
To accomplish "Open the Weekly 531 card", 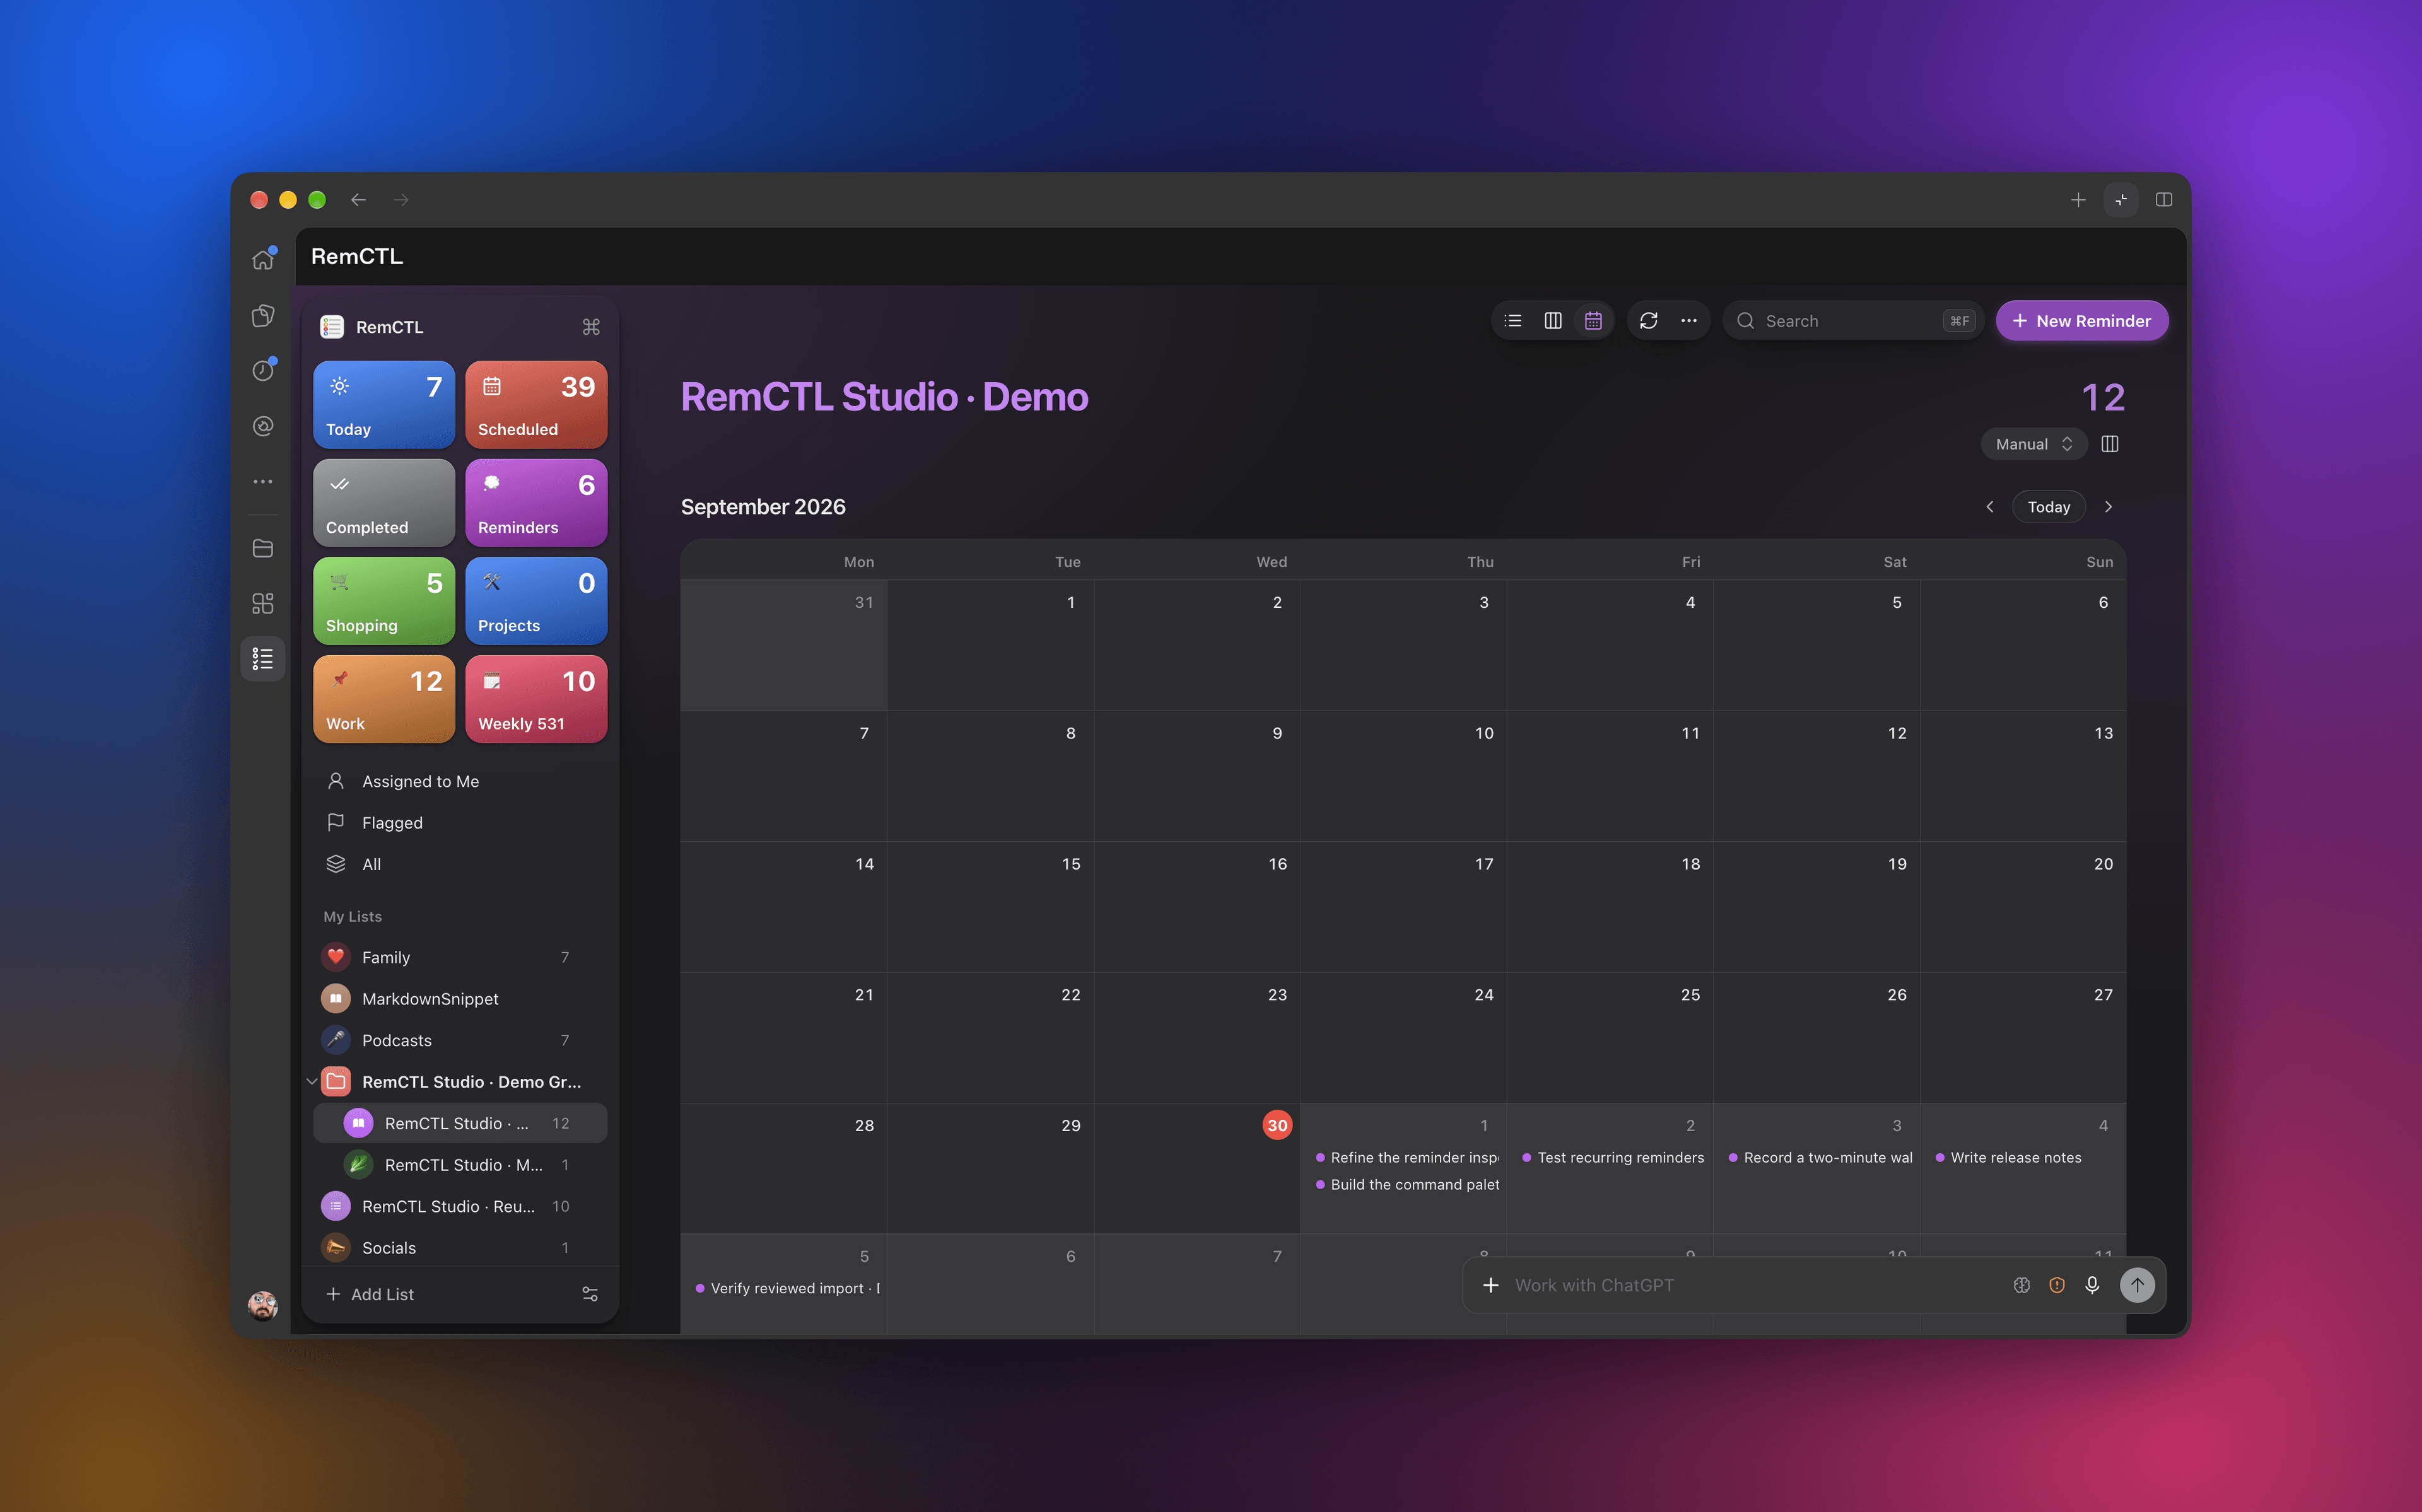I will pyautogui.click(x=536, y=699).
